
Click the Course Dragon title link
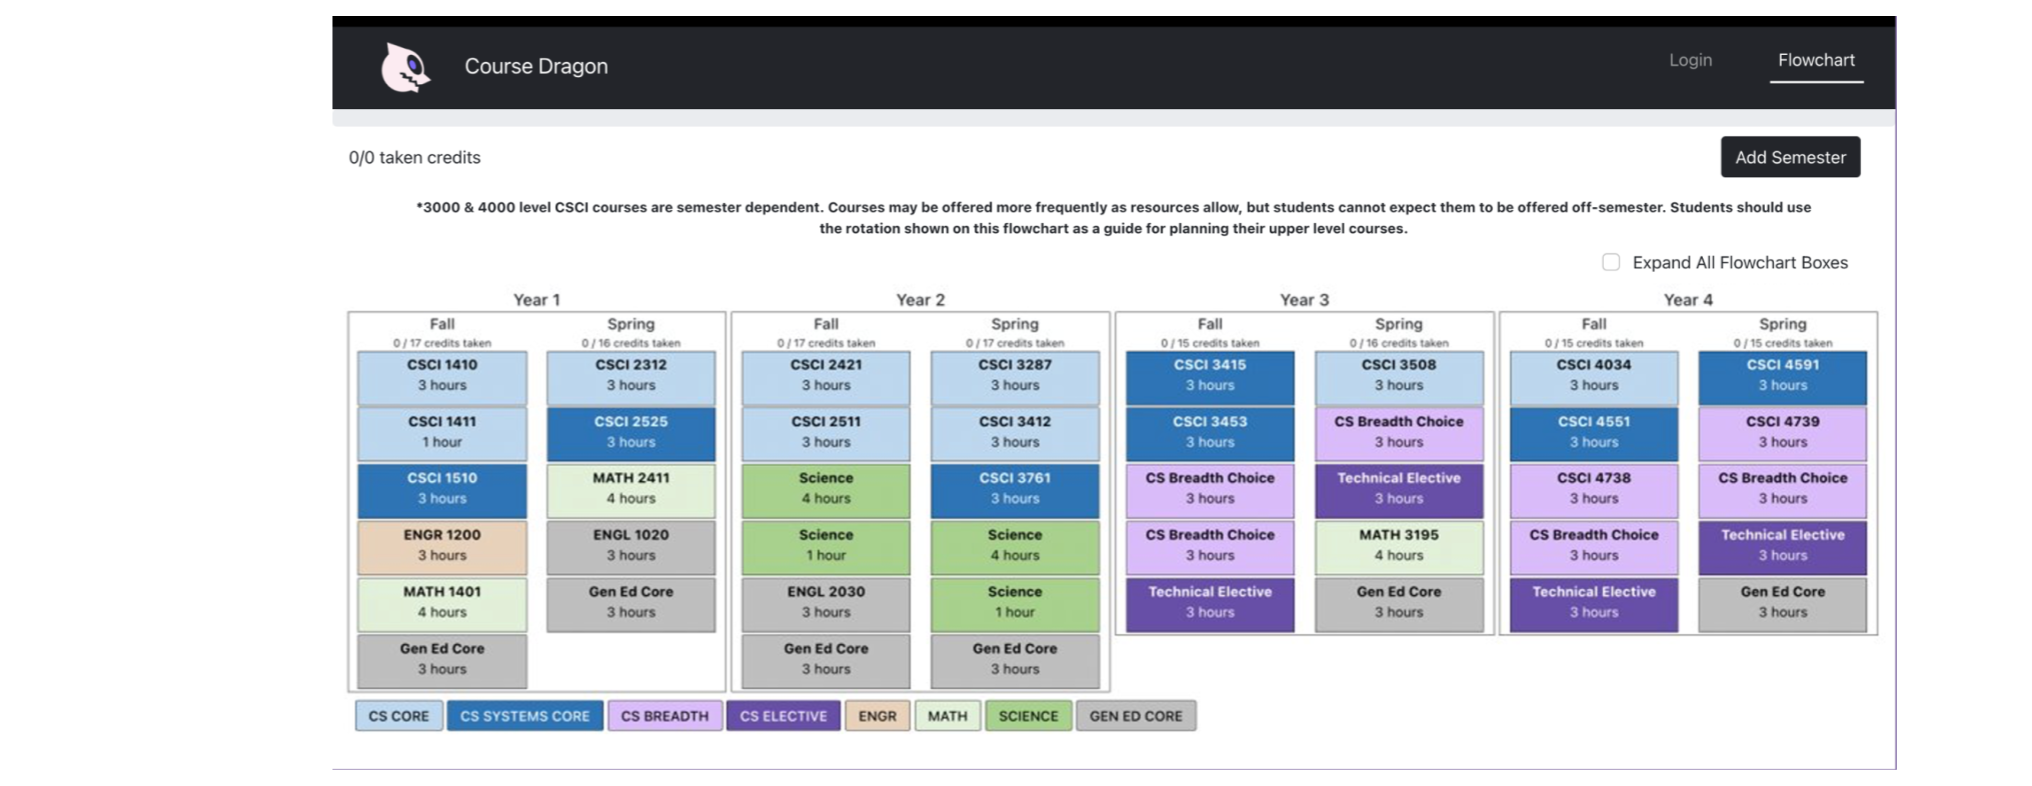tap(536, 66)
